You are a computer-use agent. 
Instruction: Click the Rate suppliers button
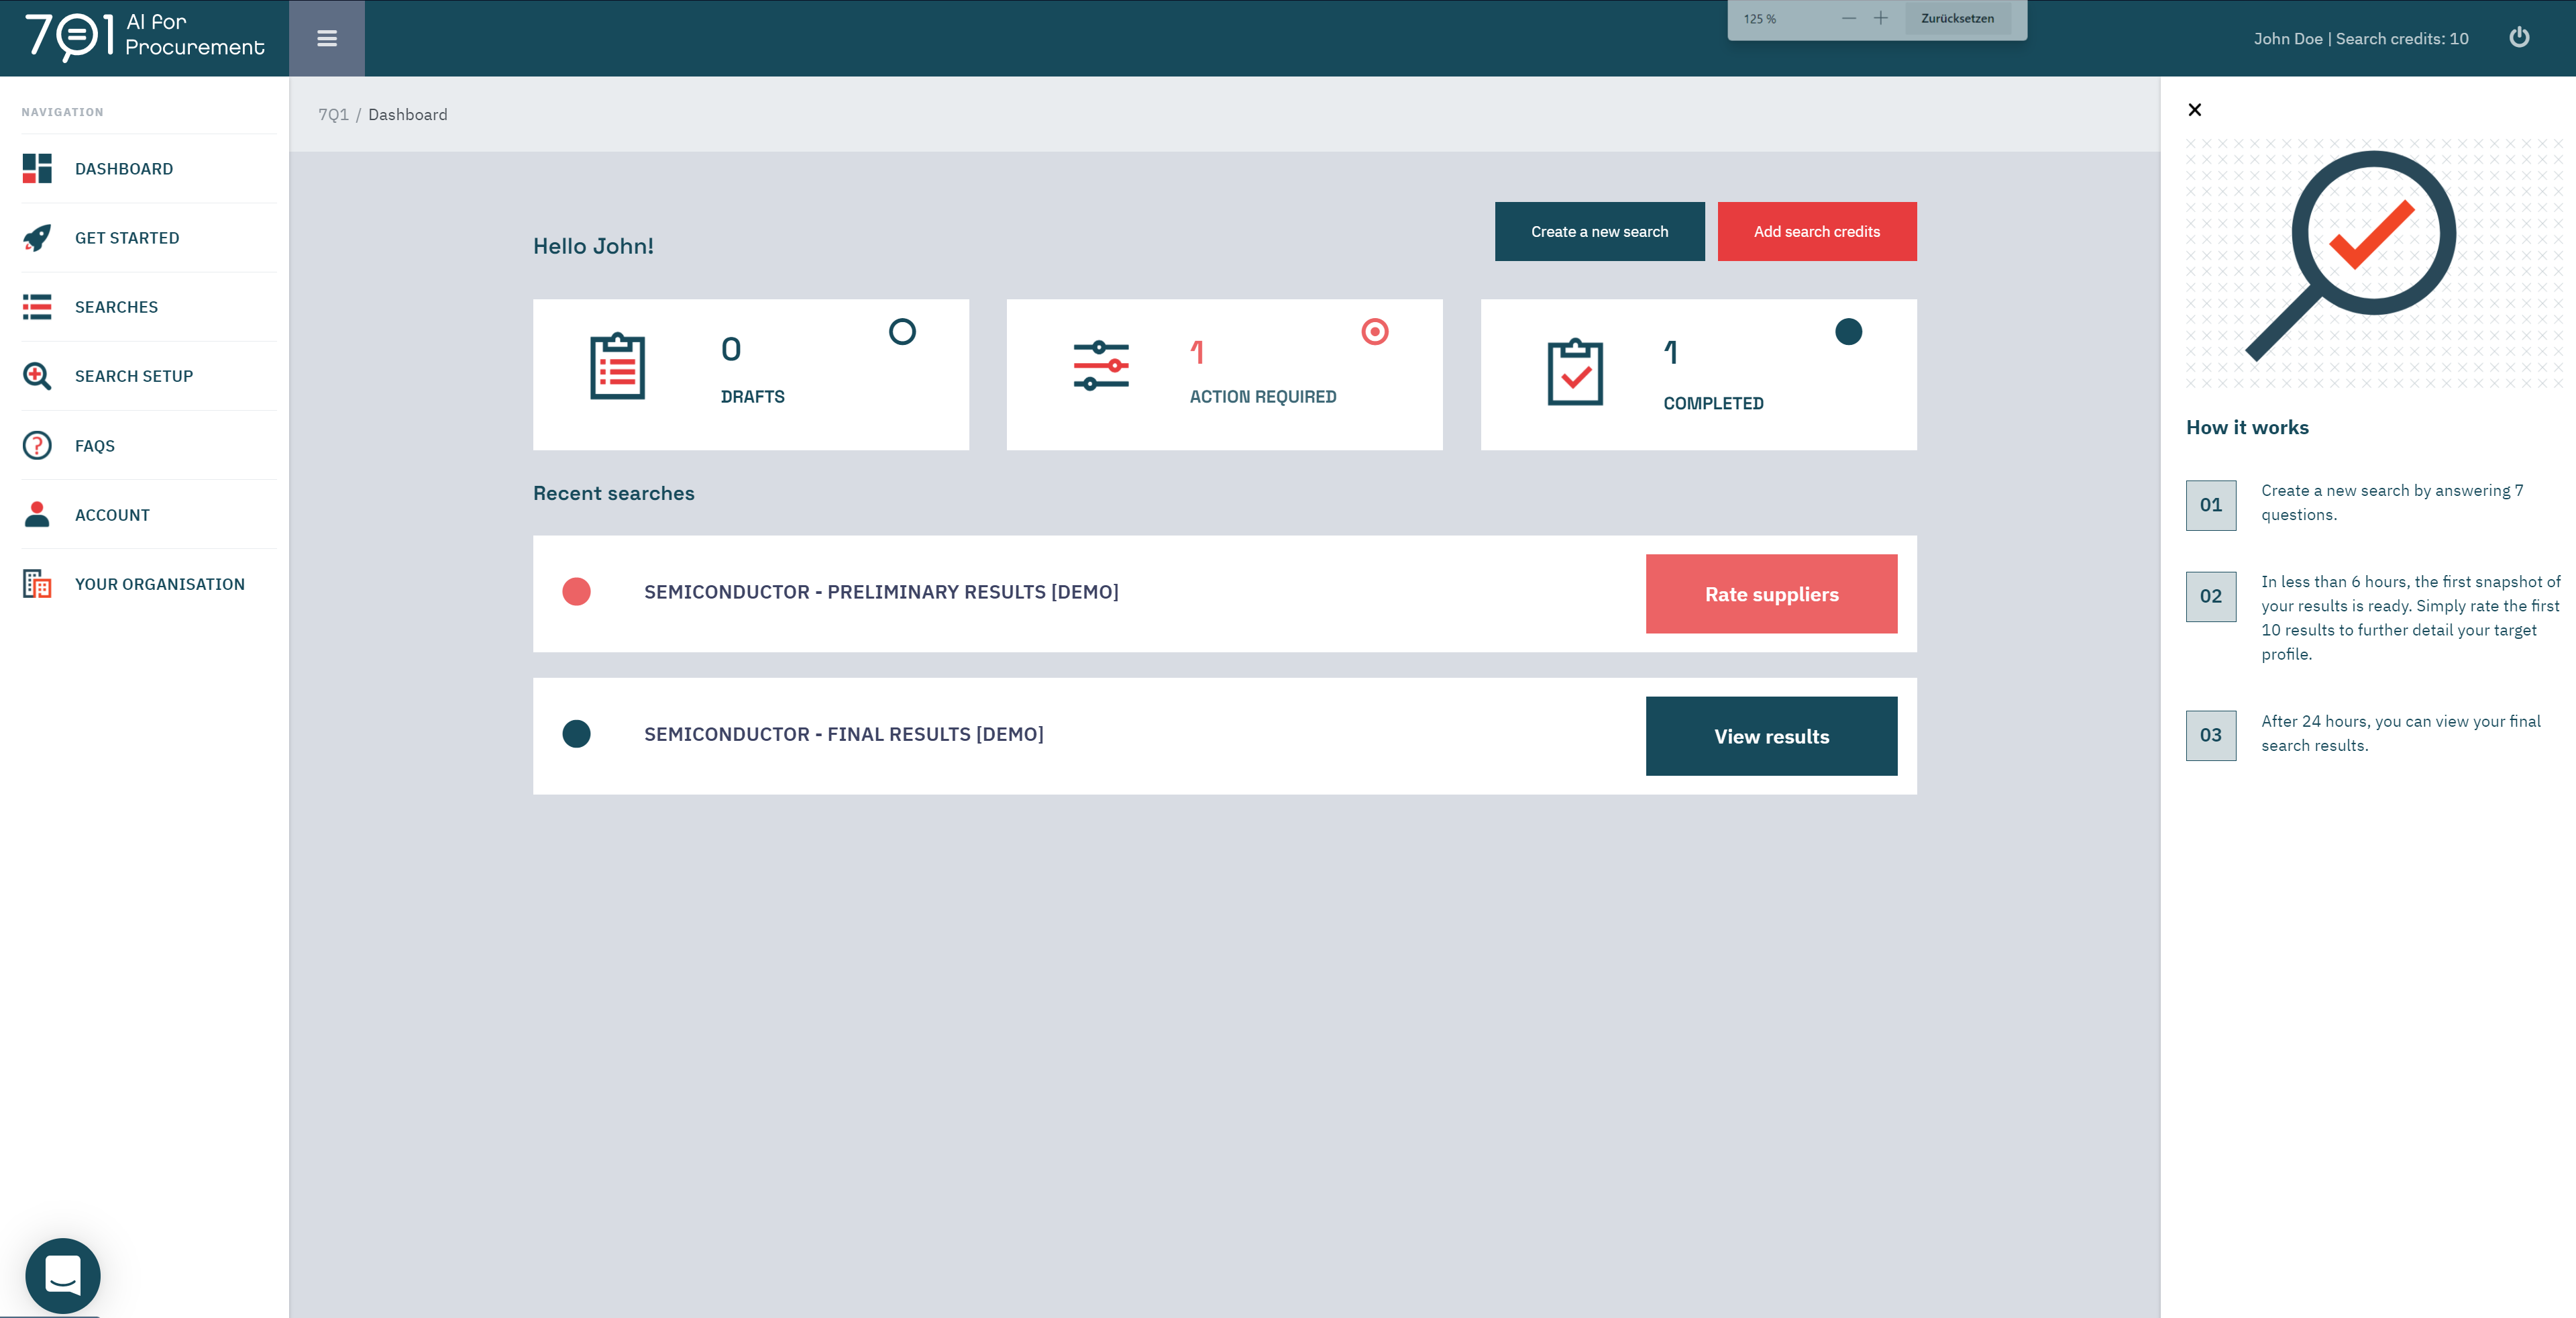(x=1771, y=594)
